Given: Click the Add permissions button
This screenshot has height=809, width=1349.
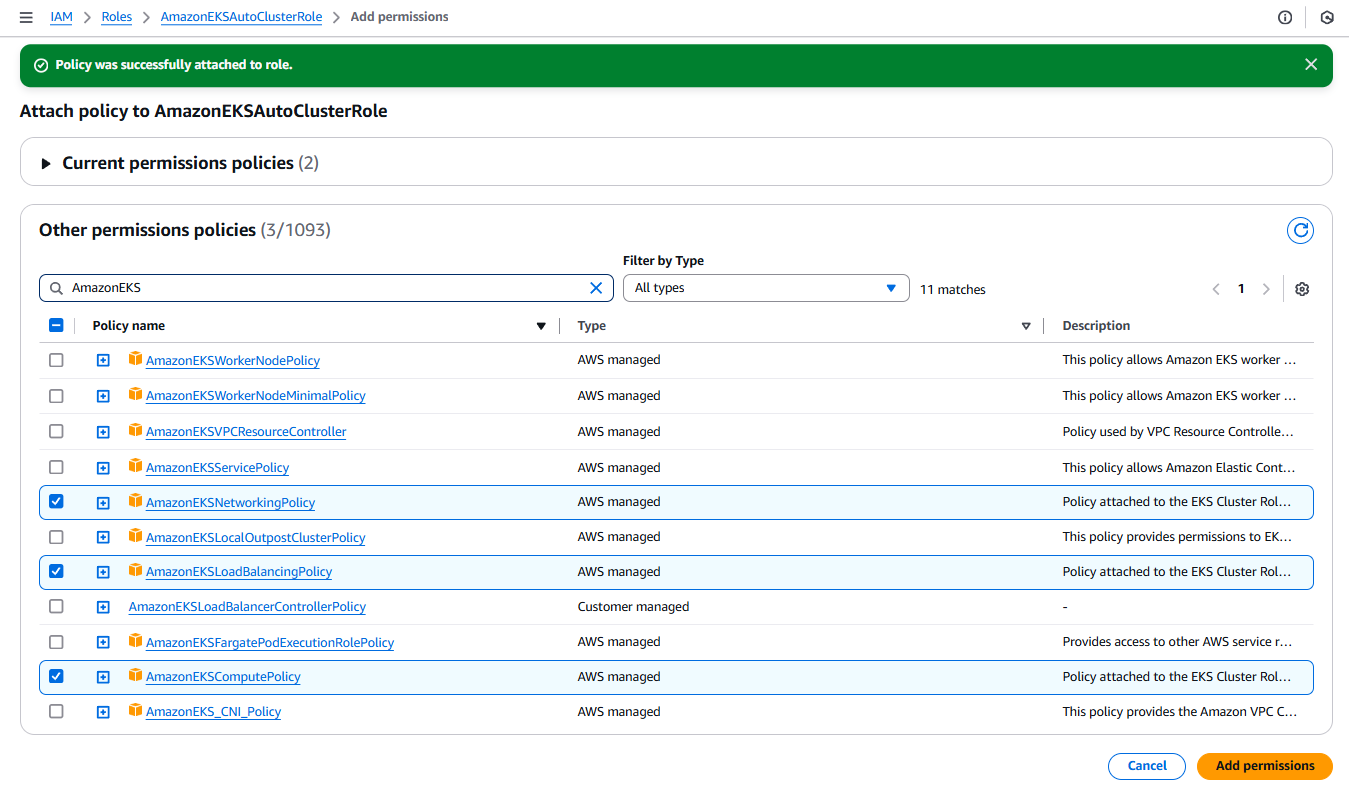Looking at the screenshot, I should point(1265,766).
